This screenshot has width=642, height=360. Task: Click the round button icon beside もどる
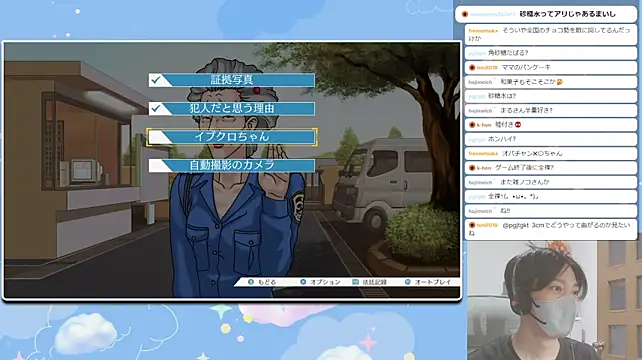tap(251, 282)
